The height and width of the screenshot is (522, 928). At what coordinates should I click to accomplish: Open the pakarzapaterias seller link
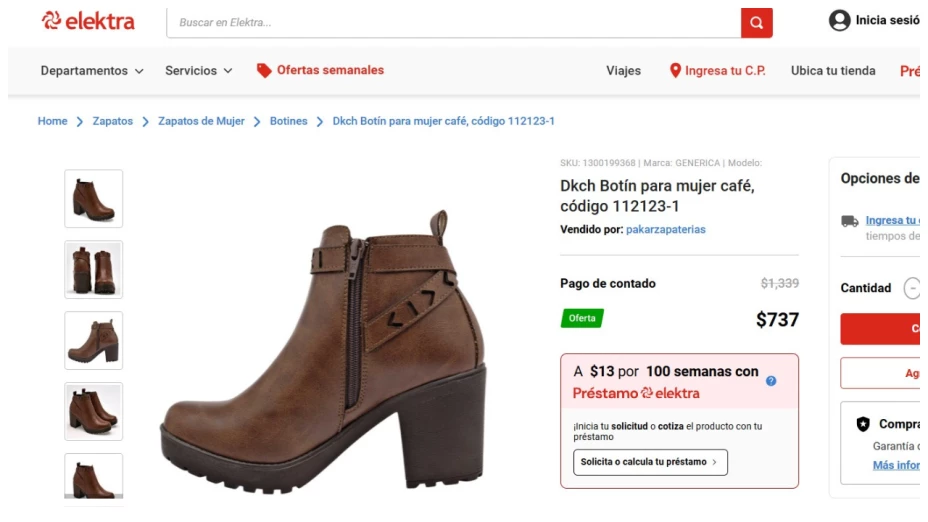point(665,230)
